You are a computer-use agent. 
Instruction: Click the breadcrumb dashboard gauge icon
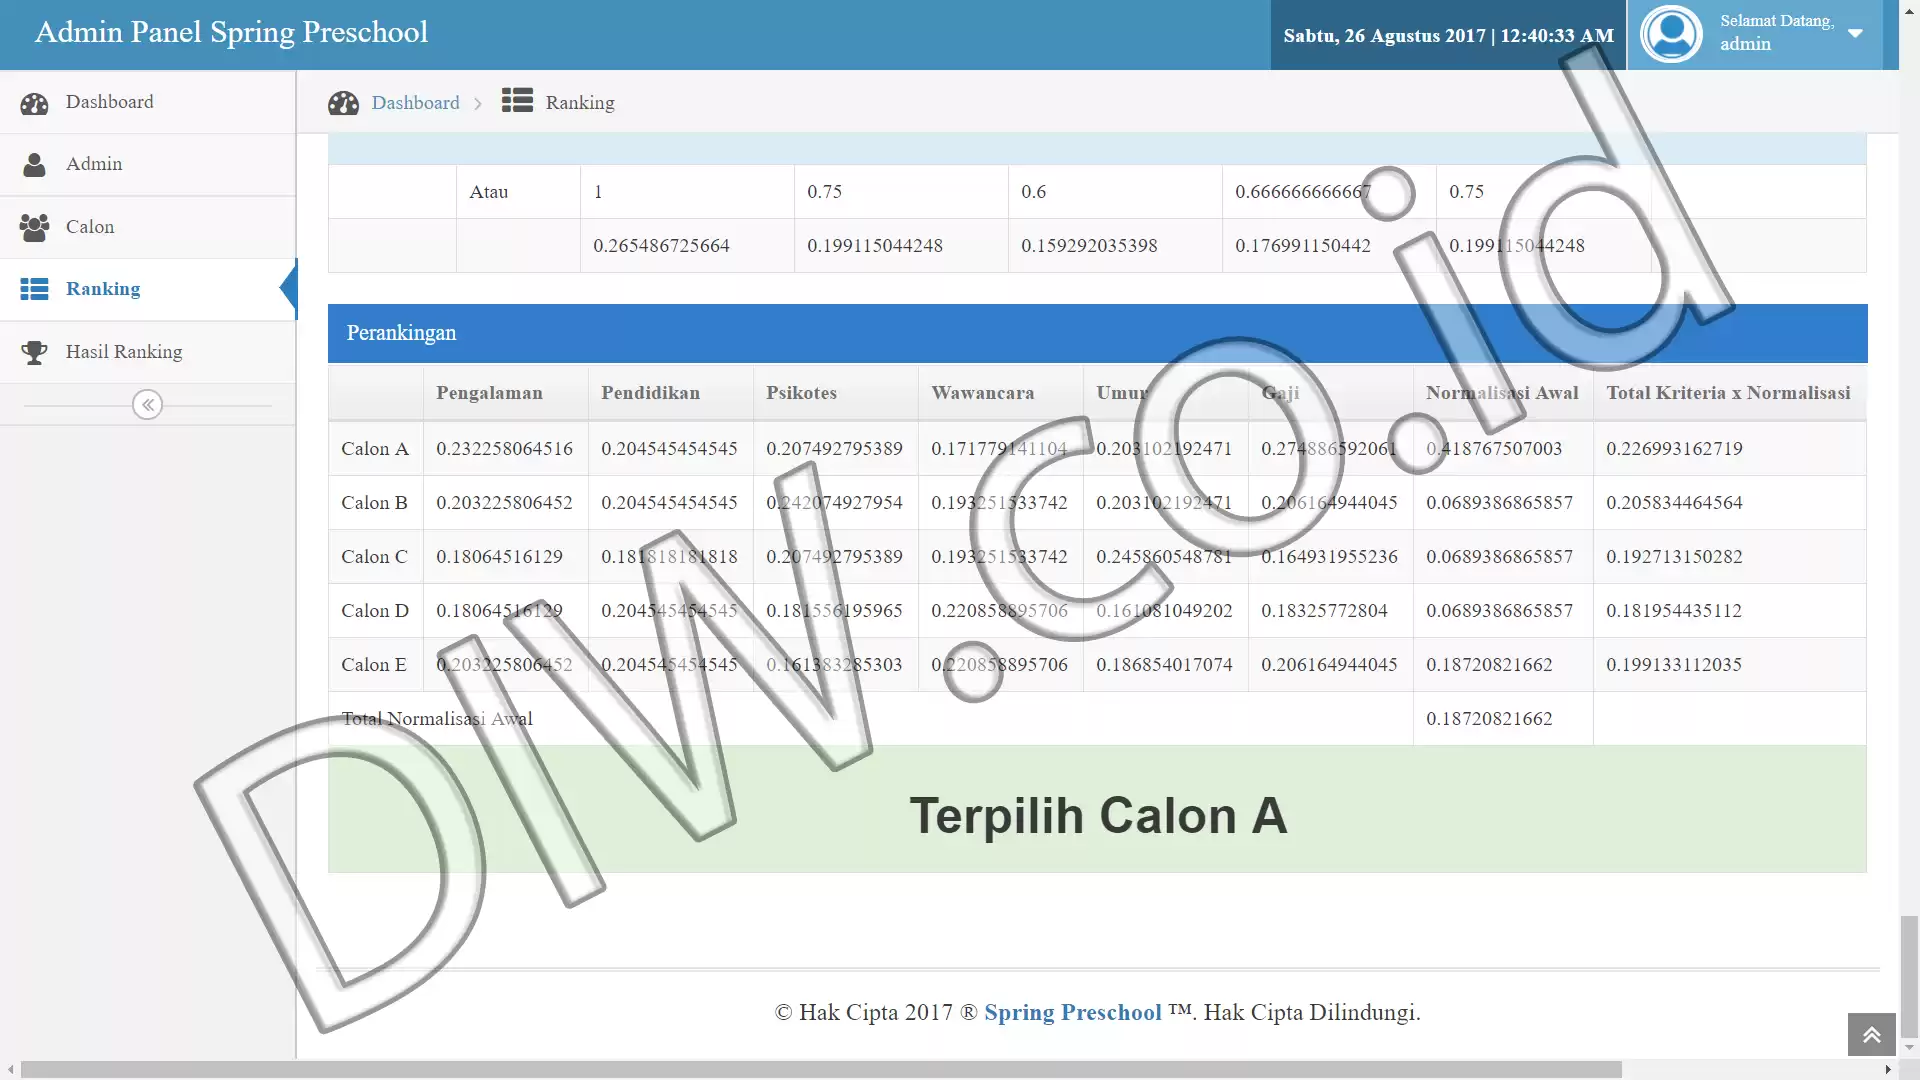pyautogui.click(x=343, y=103)
